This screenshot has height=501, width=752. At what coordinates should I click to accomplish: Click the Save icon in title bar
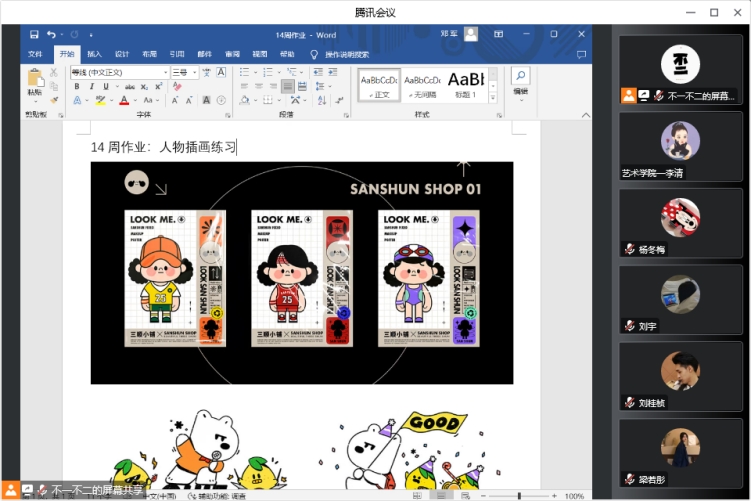(x=34, y=34)
